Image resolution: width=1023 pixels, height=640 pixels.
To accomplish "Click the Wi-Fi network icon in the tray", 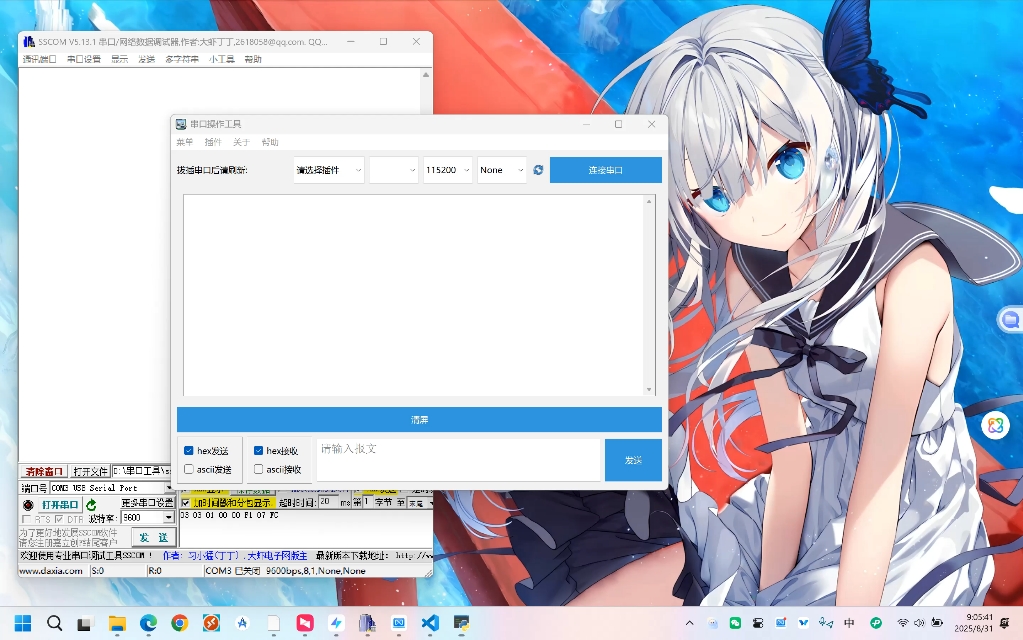I will [x=902, y=623].
